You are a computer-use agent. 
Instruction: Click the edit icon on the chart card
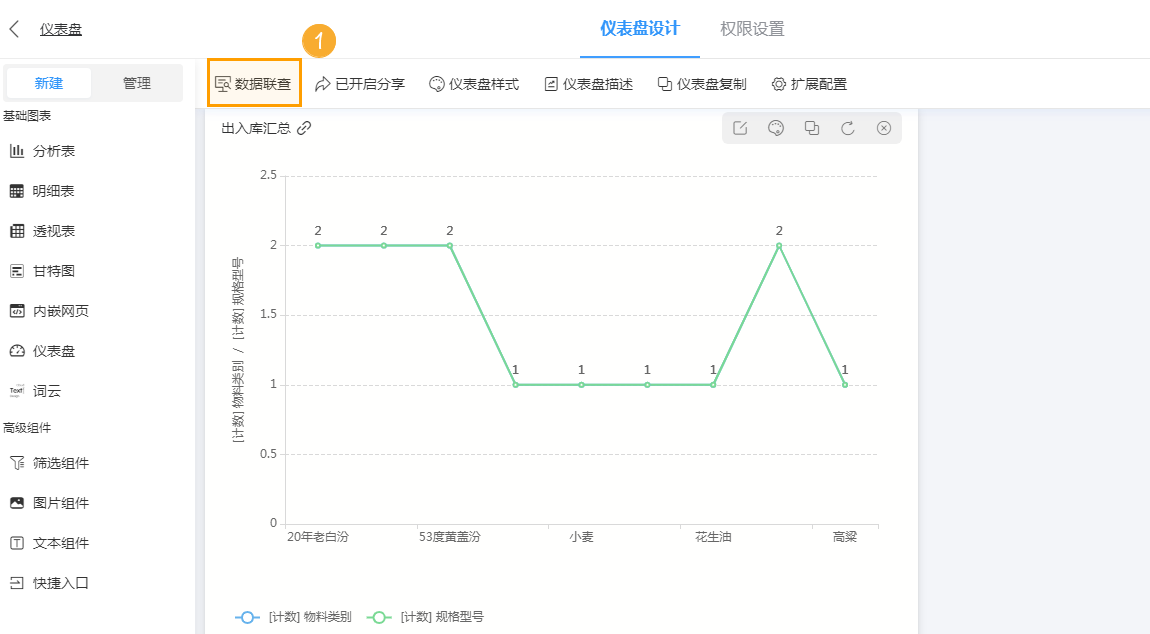740,128
